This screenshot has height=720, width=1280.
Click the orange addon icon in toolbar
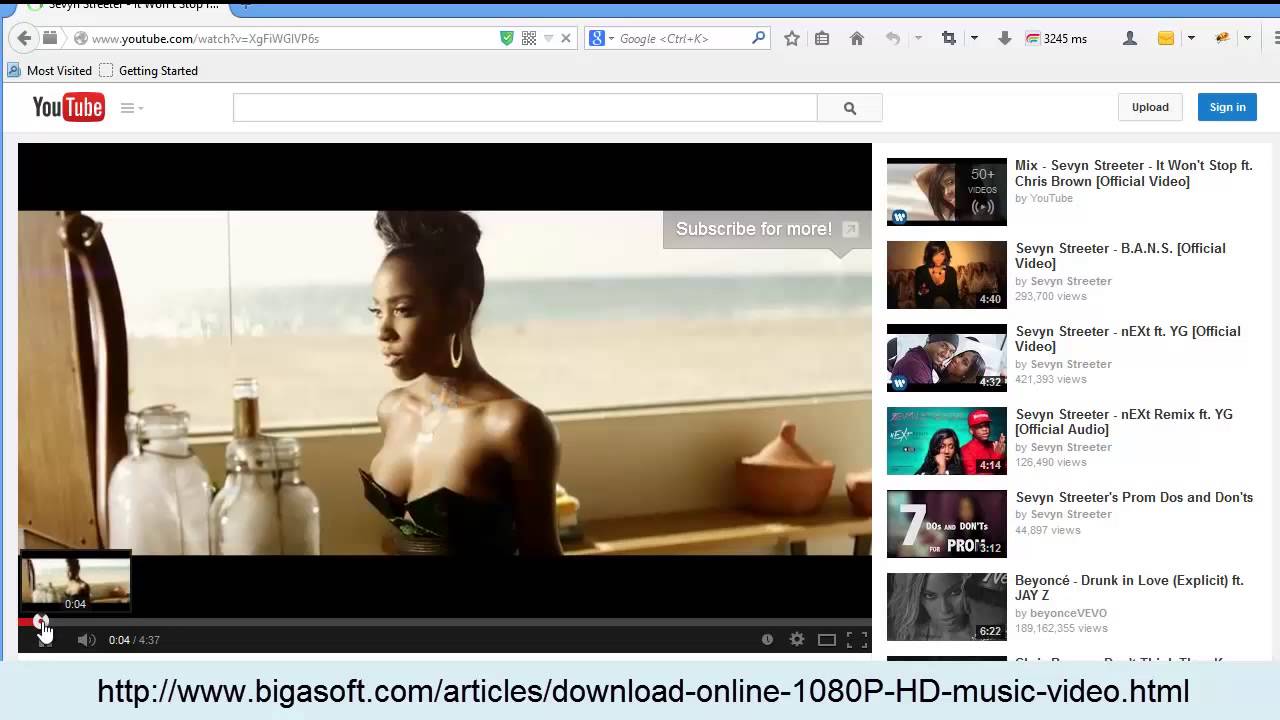[x=1222, y=38]
